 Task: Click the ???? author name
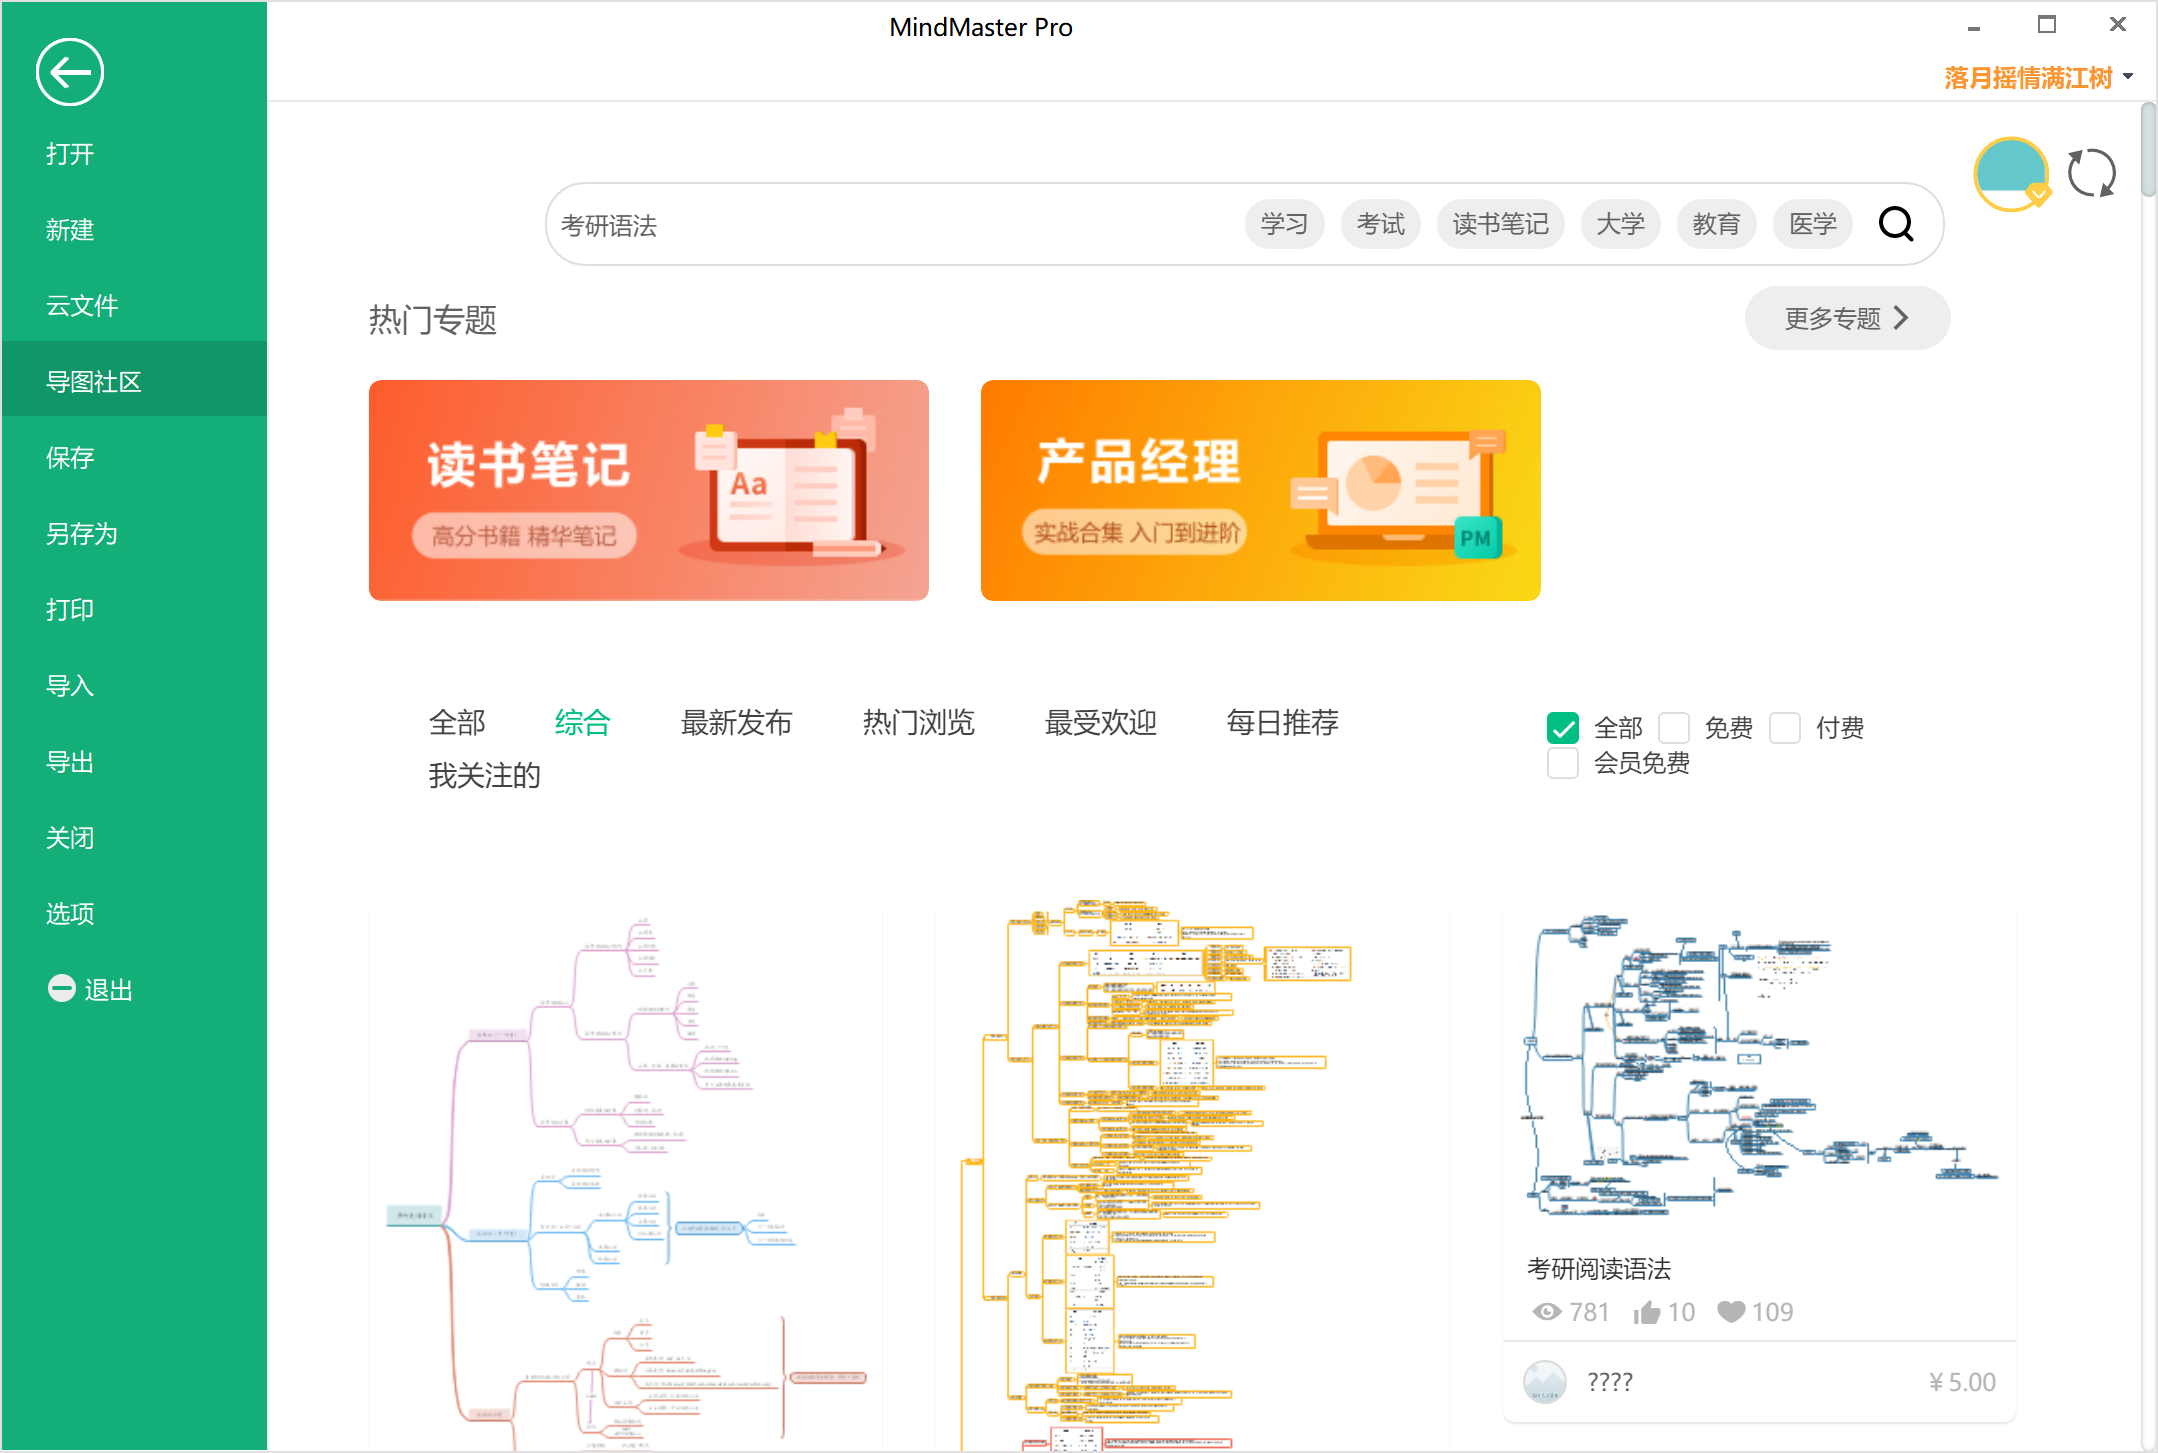coord(1610,1382)
